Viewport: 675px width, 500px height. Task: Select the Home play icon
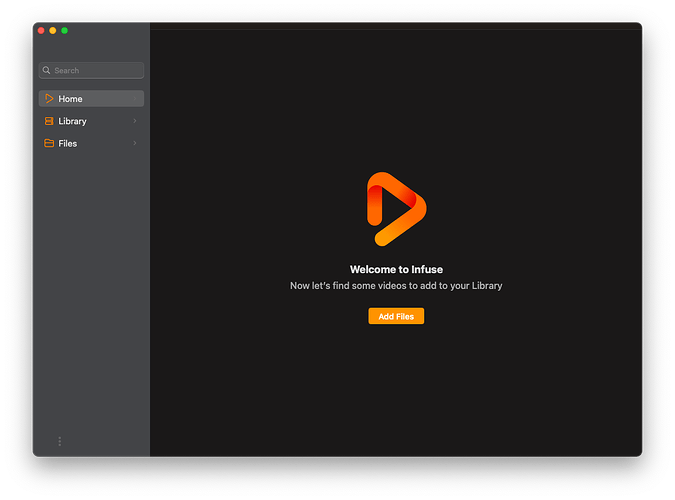[x=49, y=99]
